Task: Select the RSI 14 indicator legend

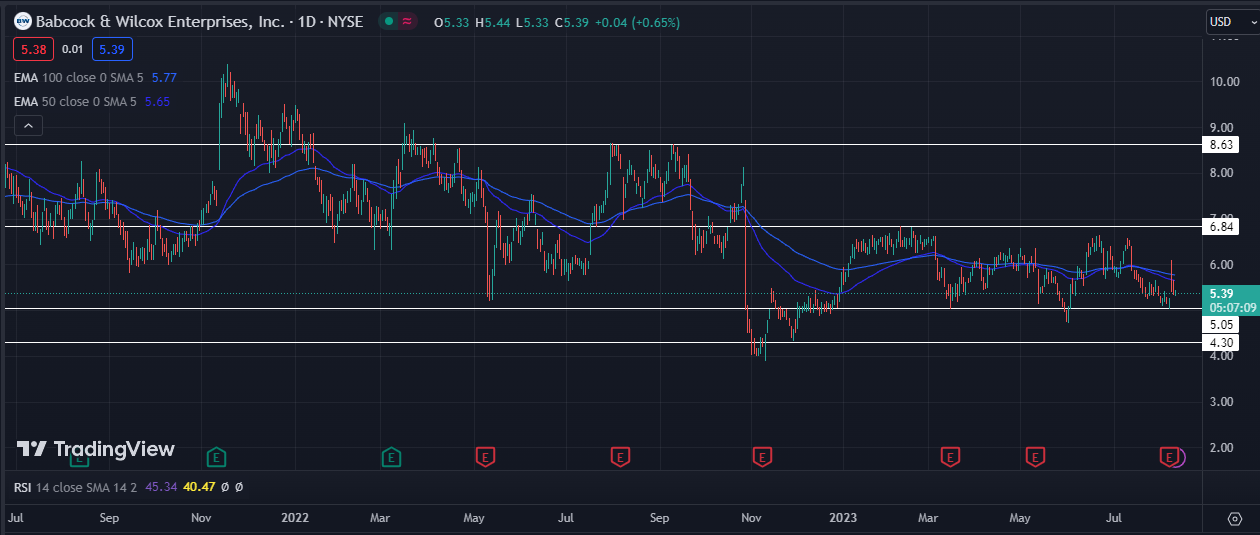Action: point(76,487)
